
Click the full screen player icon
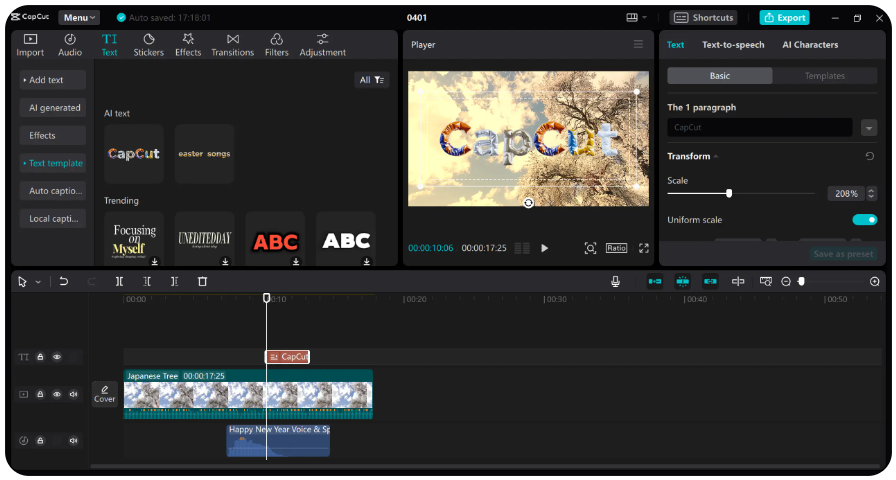tap(644, 248)
